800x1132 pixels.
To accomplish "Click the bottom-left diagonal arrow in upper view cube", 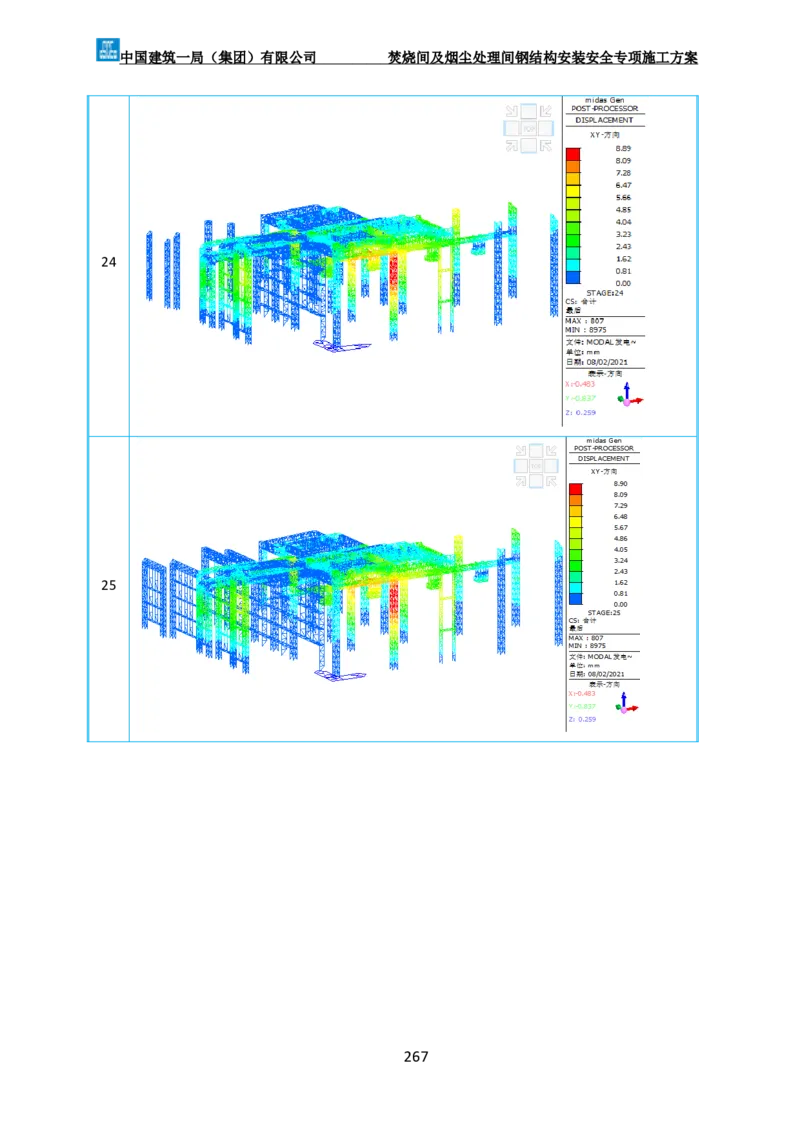I will tap(512, 146).
